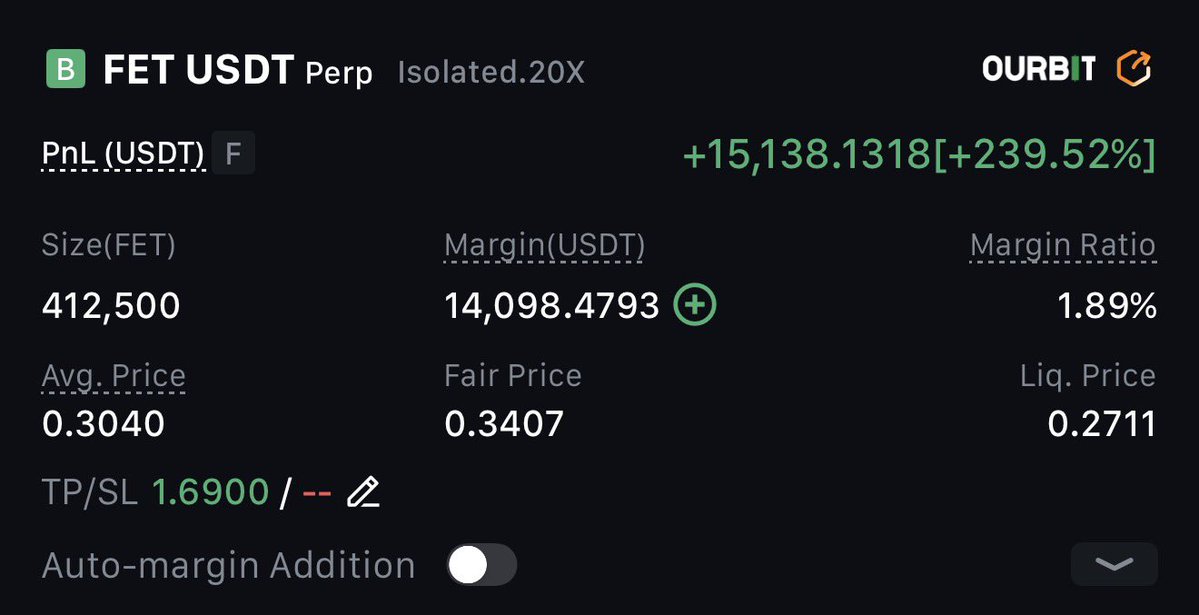Click the Avg. Price underlined label

[113, 376]
